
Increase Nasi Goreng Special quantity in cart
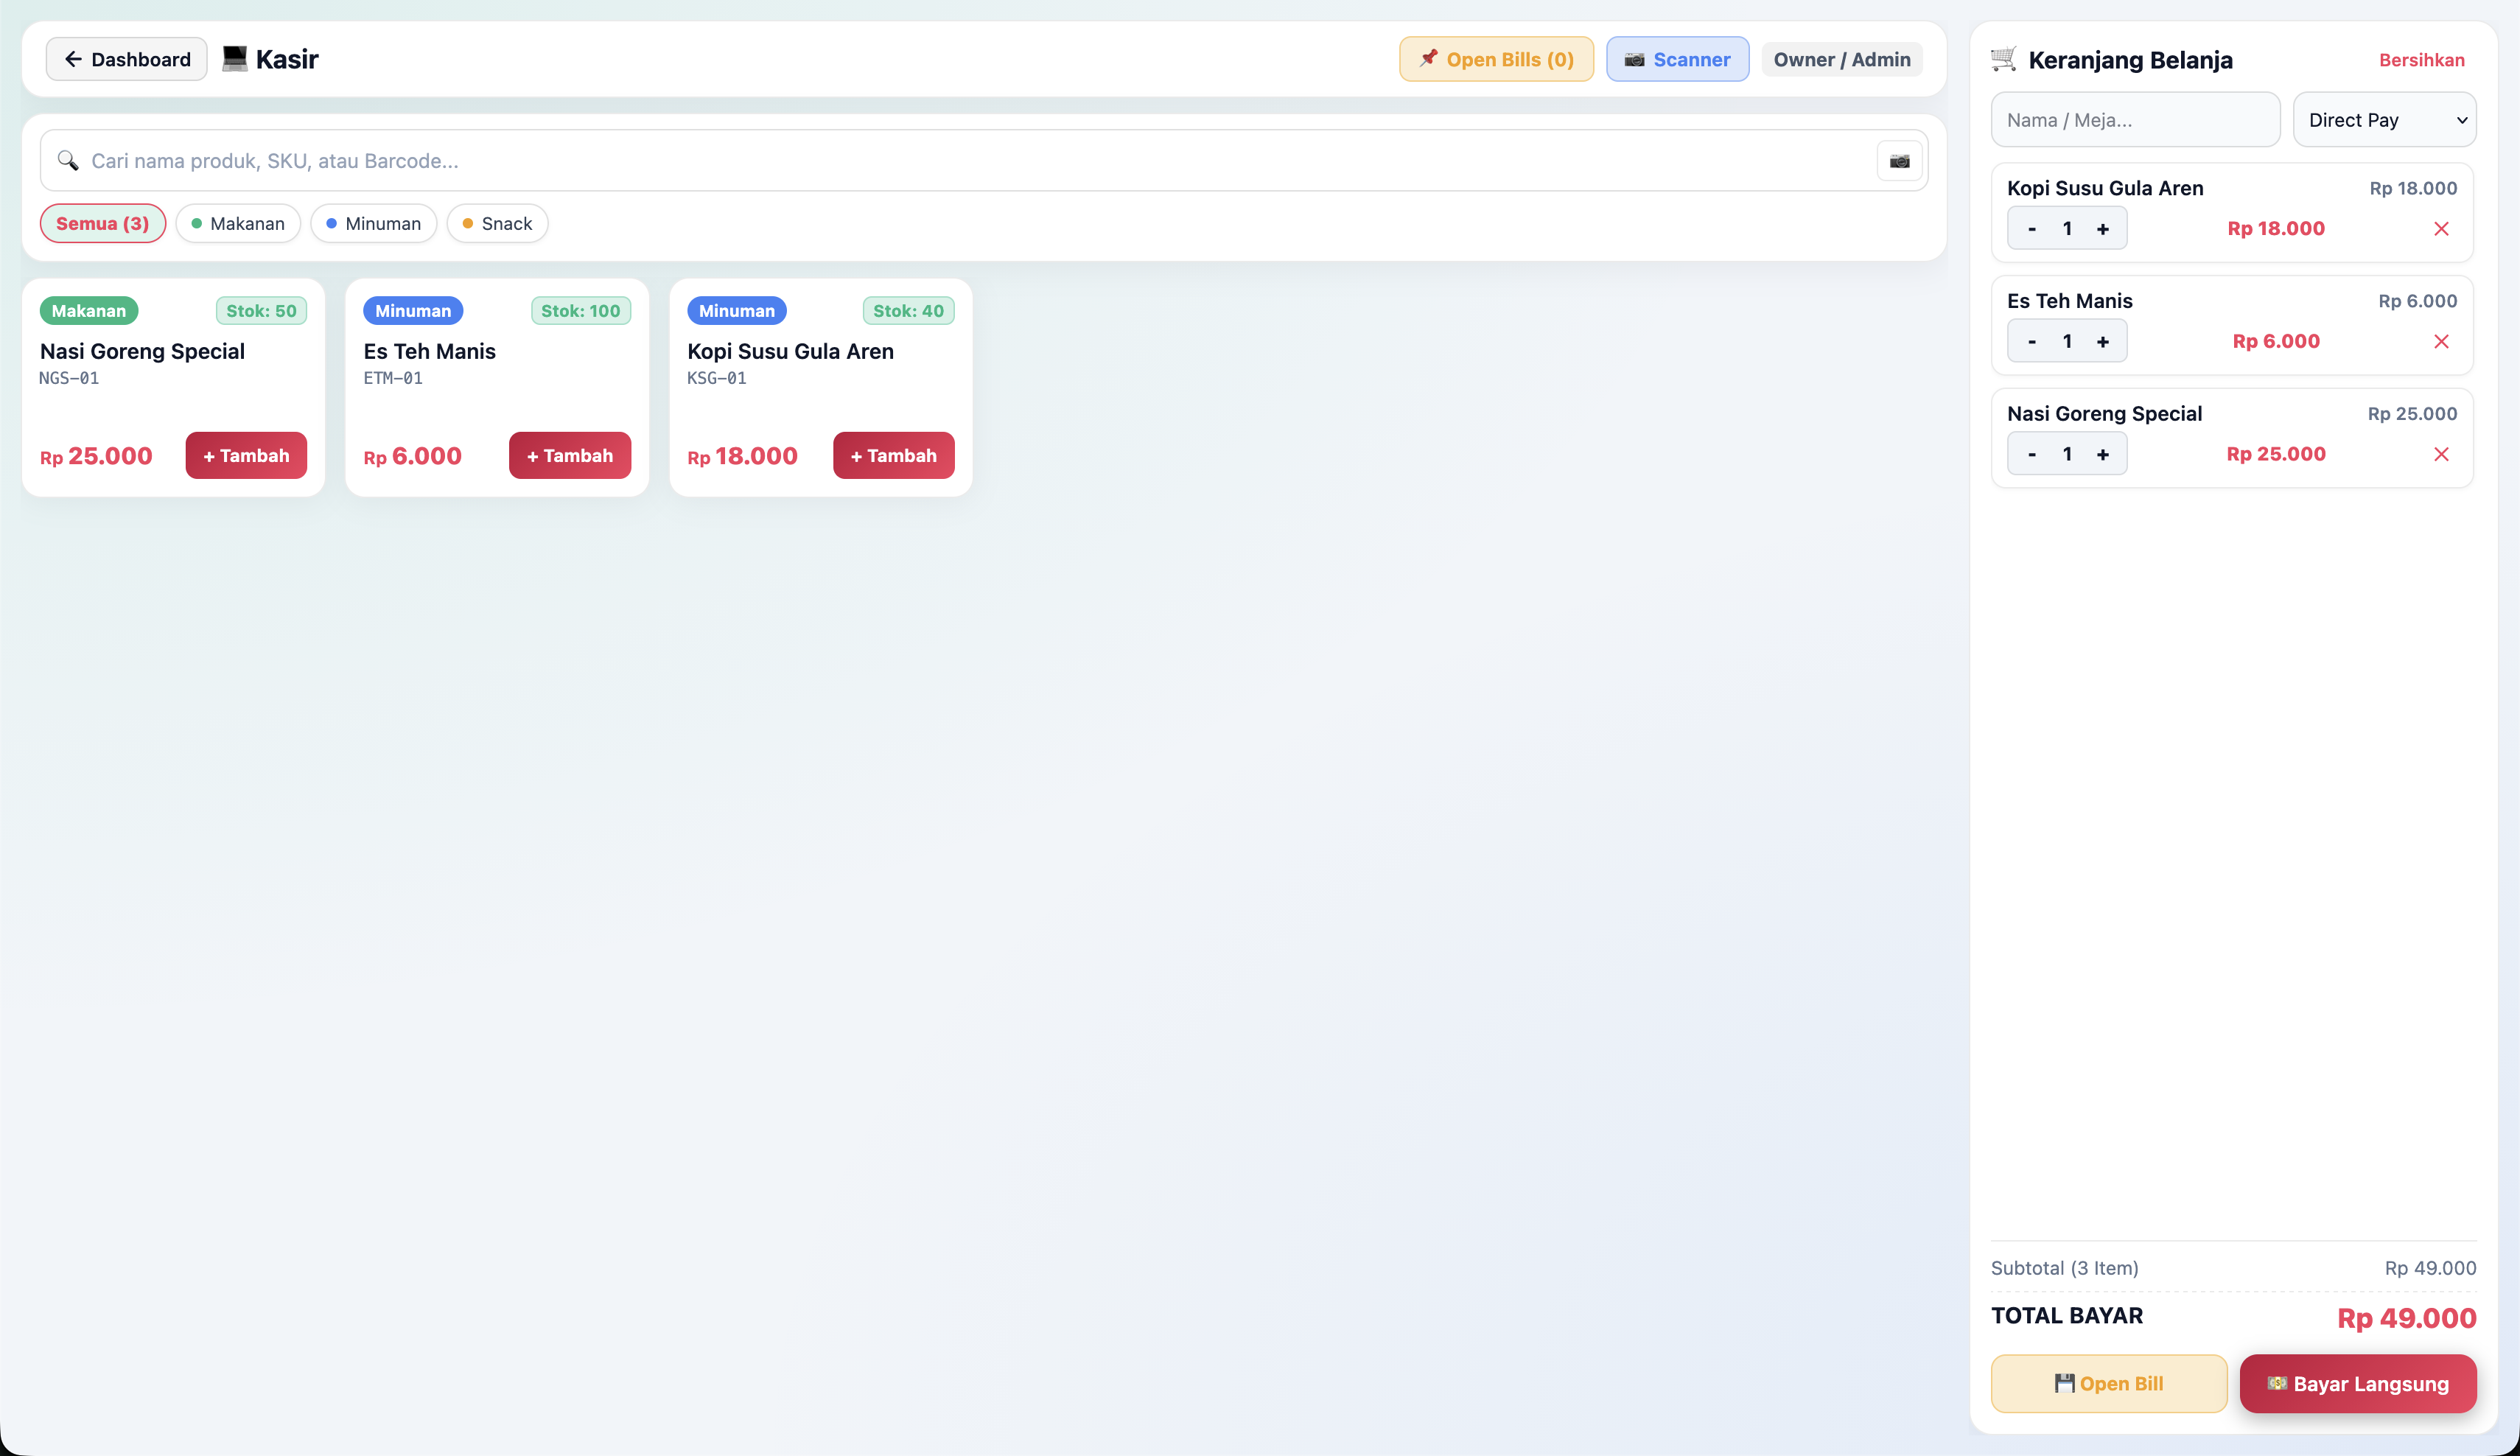2103,455
